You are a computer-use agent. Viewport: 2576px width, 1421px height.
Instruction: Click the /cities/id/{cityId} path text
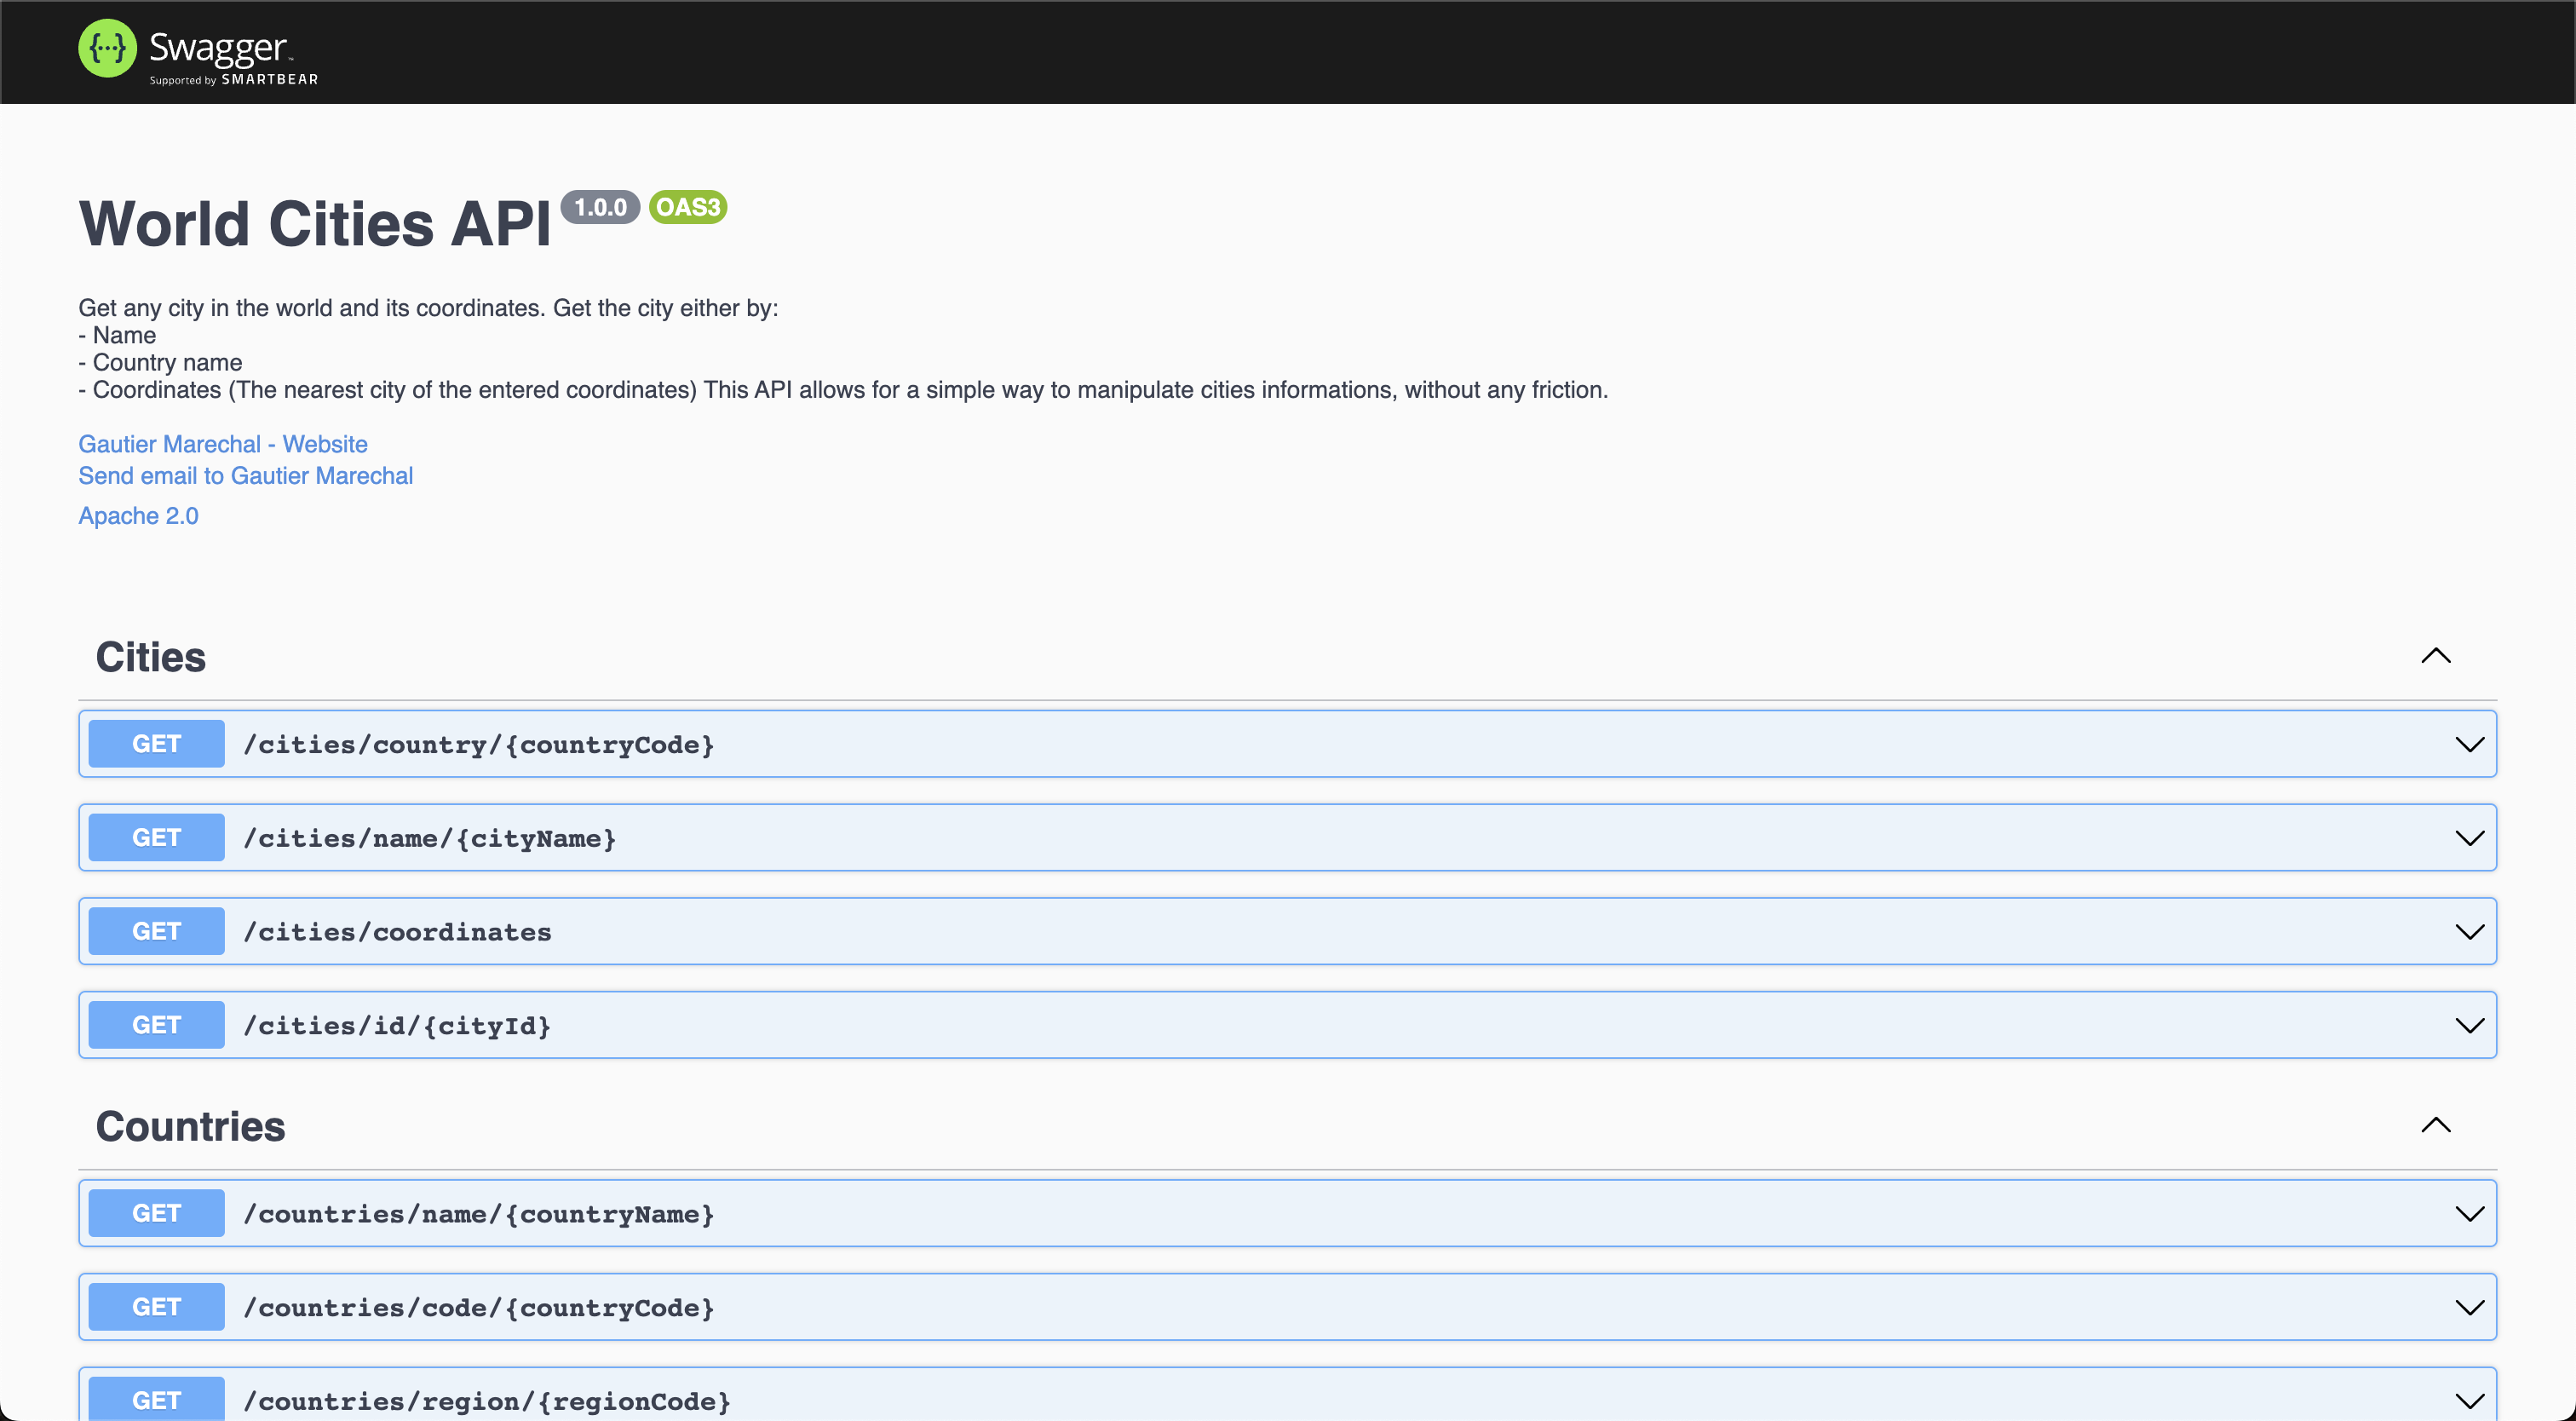click(x=397, y=1026)
